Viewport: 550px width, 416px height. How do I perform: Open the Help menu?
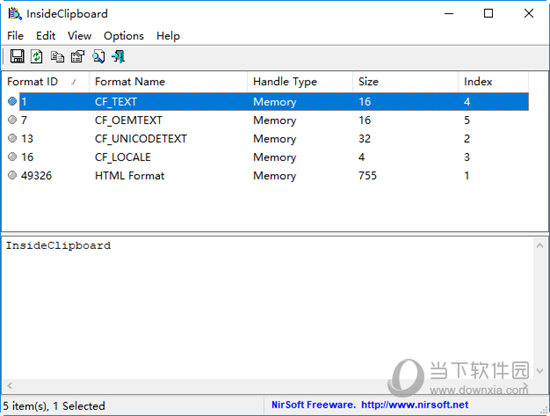[168, 36]
